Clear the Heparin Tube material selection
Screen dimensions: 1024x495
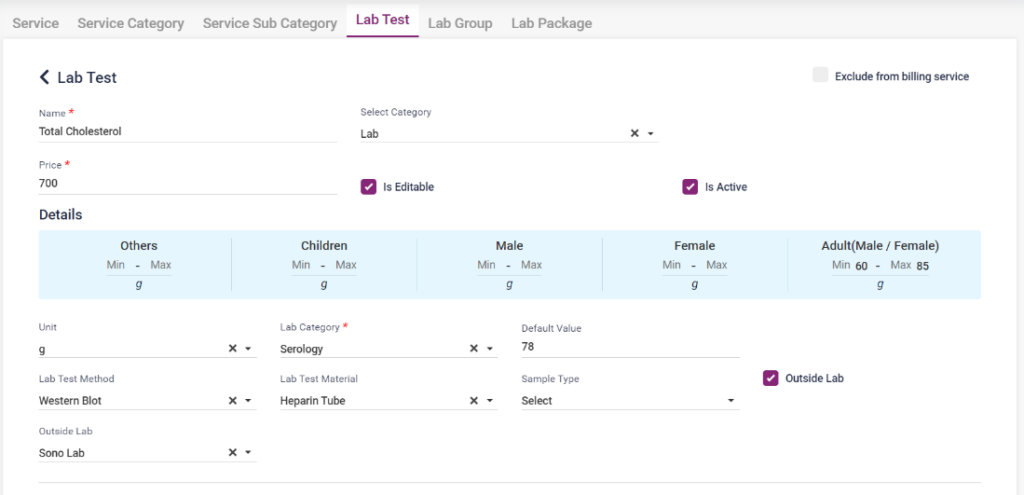[474, 401]
